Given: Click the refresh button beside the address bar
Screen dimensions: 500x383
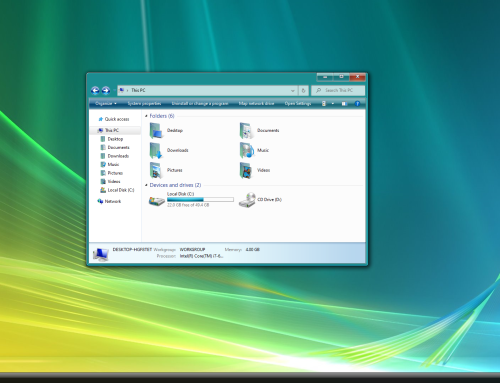Looking at the screenshot, I should tap(303, 90).
